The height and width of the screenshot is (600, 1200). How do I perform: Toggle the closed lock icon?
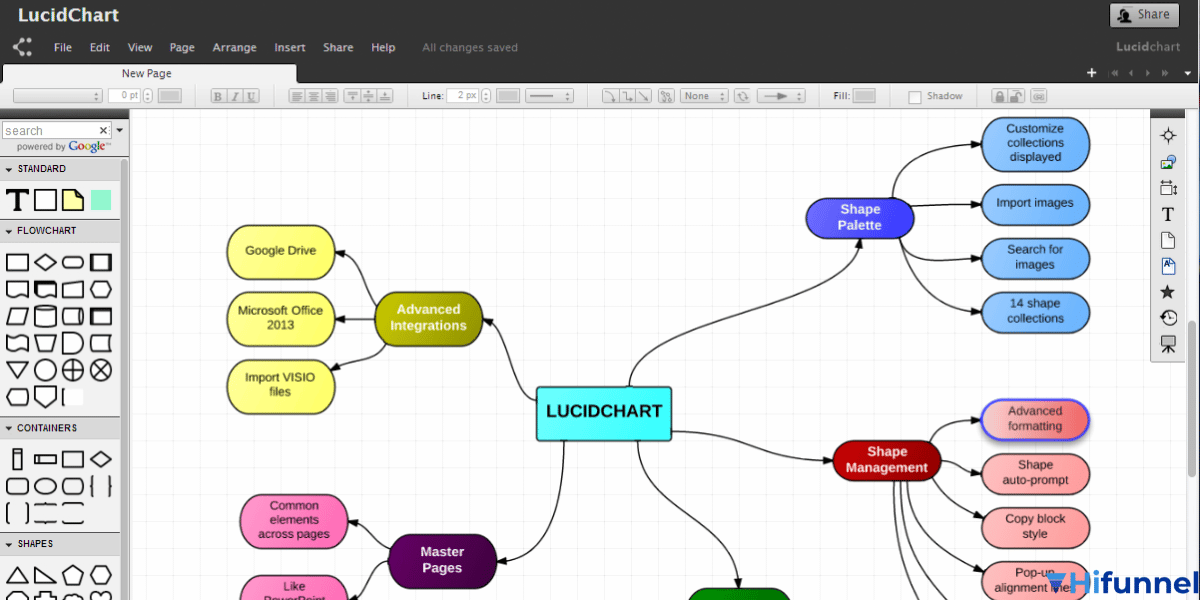pos(999,96)
